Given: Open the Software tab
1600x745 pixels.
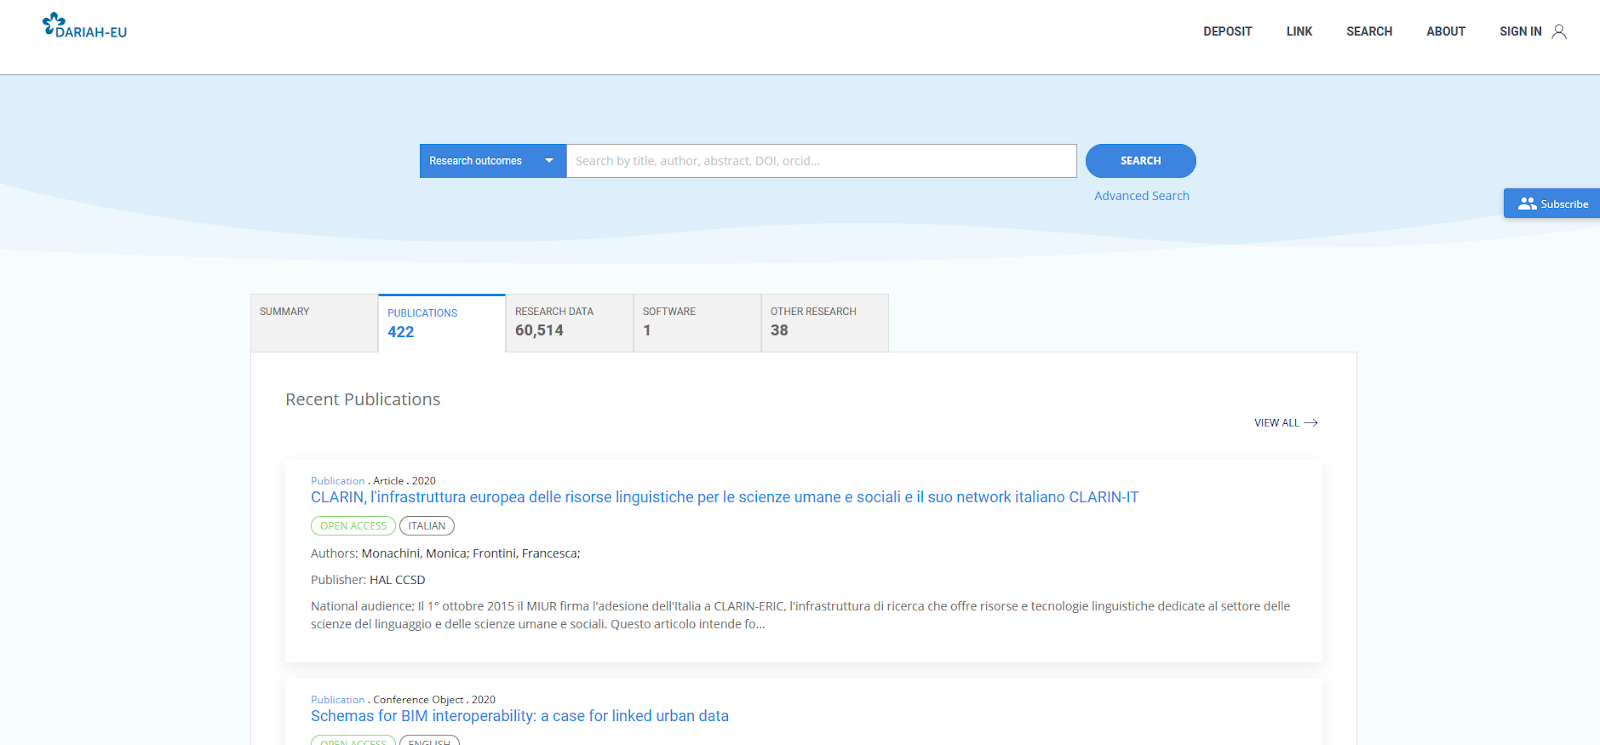Looking at the screenshot, I should [697, 323].
